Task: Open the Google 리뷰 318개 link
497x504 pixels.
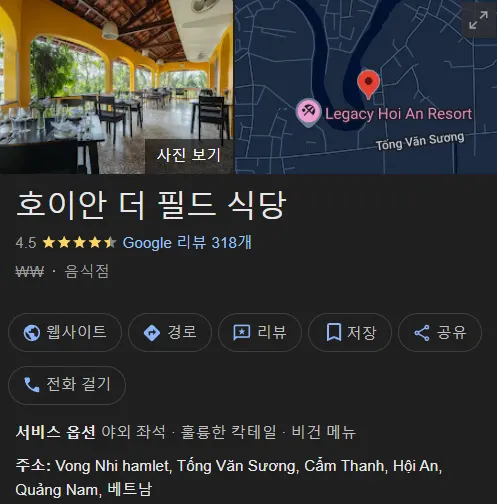Action: [x=187, y=243]
